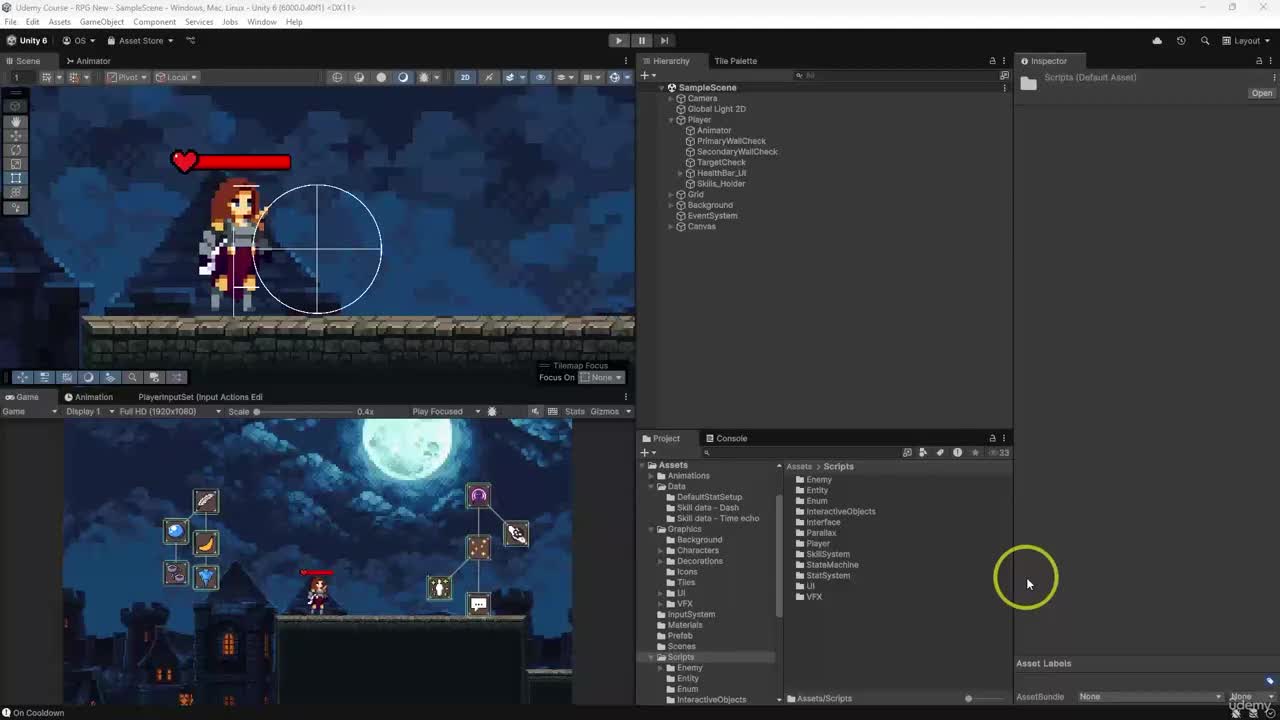Click the Favorites star icon in Project
The image size is (1280, 720).
click(975, 453)
